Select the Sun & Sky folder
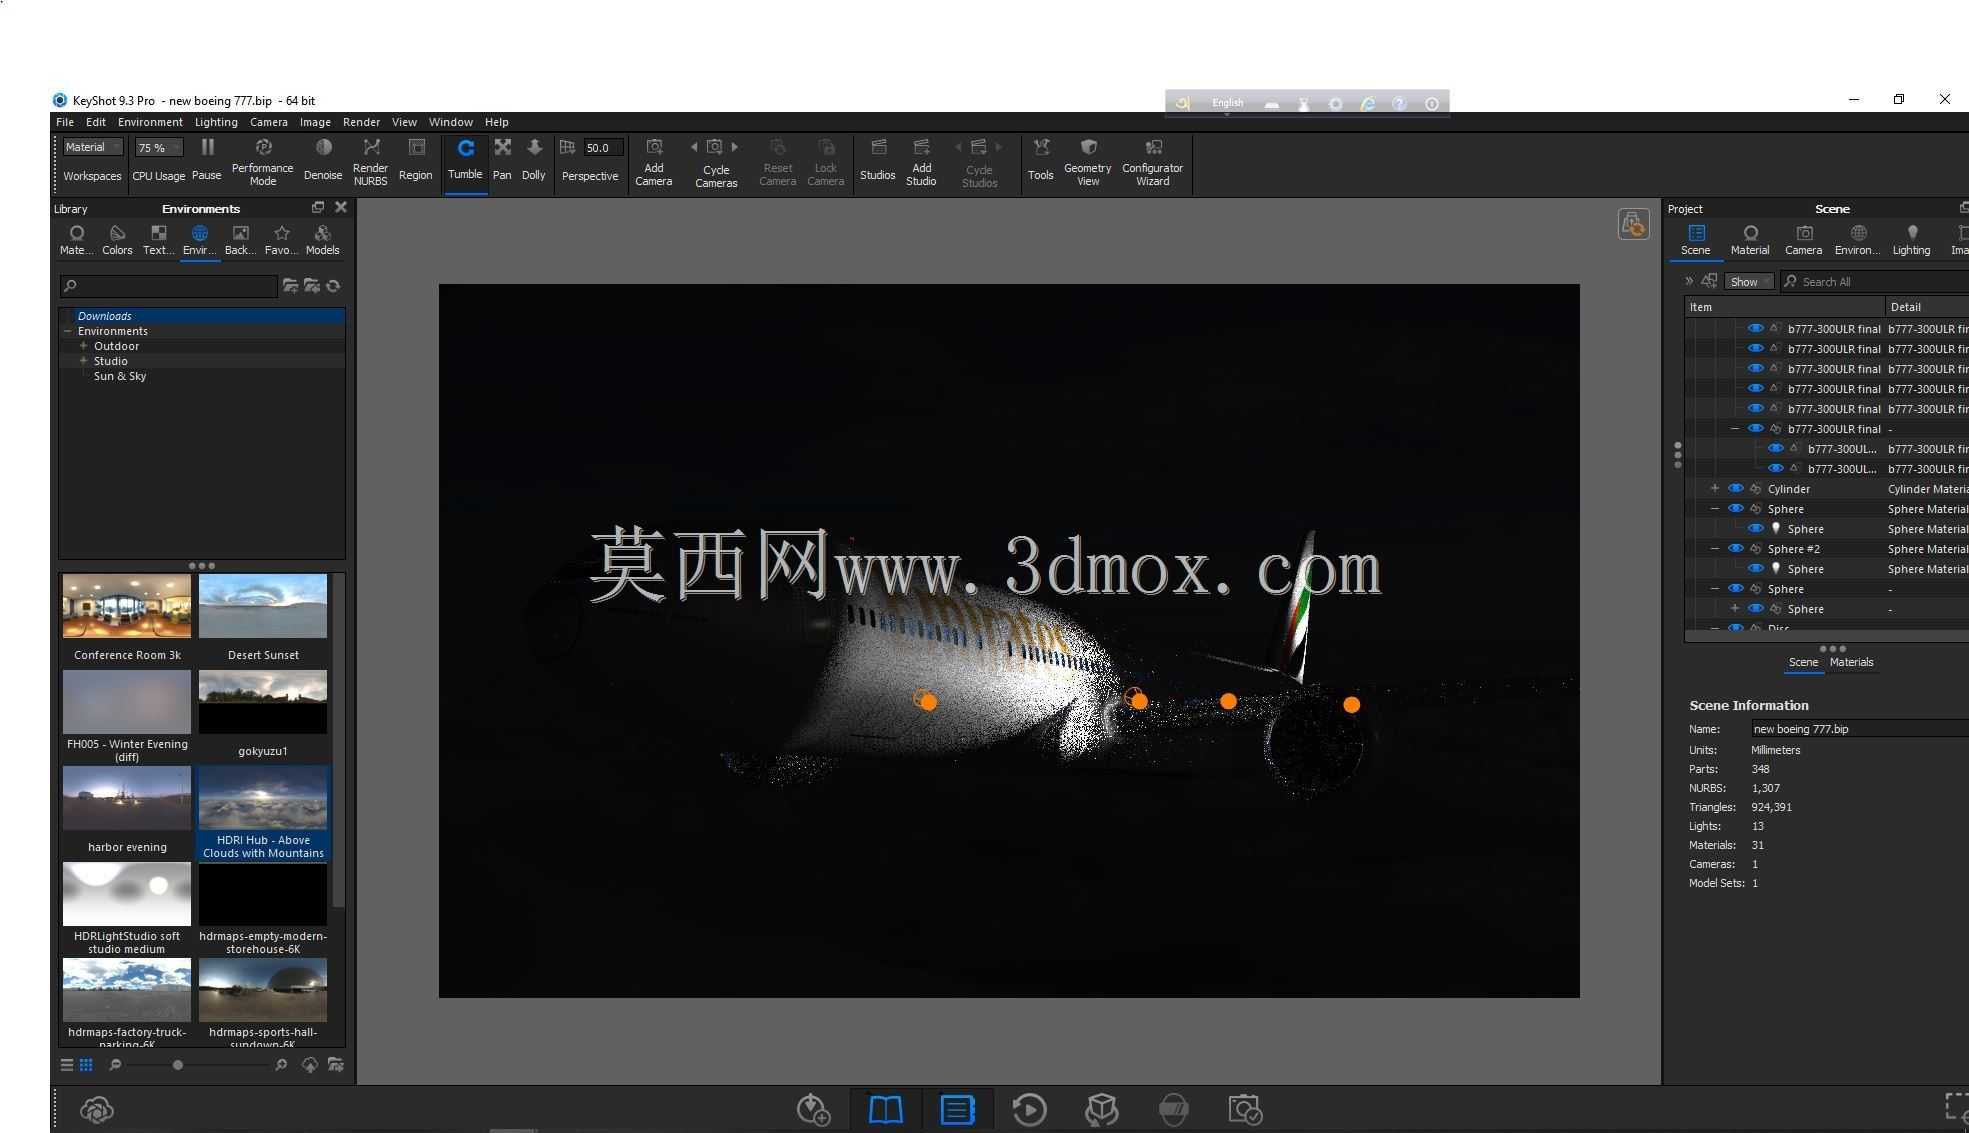This screenshot has height=1133, width=1969. pos(120,376)
